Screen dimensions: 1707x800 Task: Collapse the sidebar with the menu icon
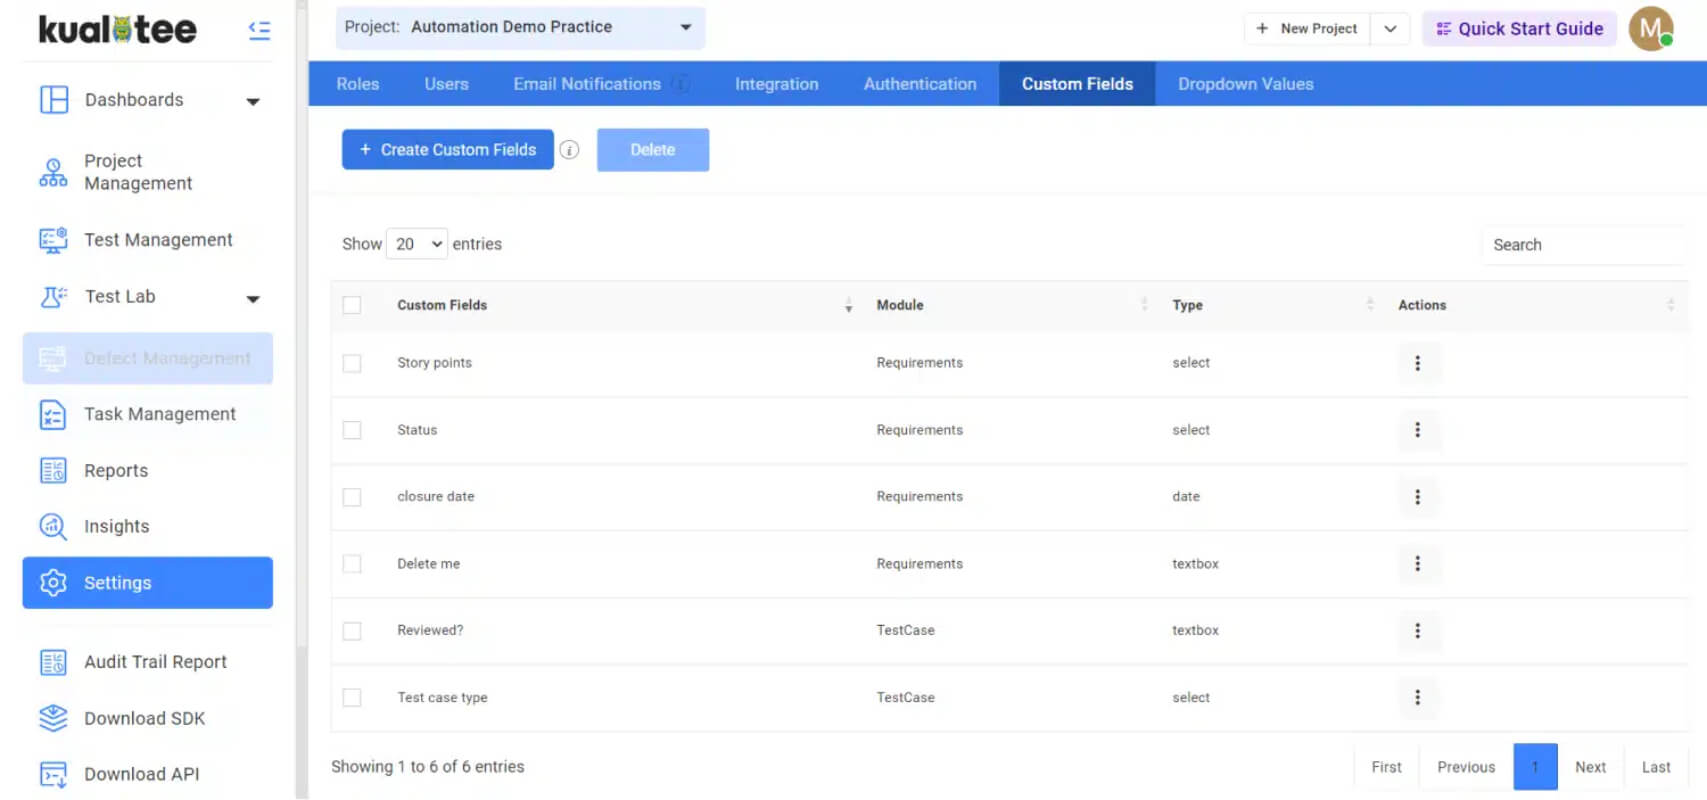pyautogui.click(x=259, y=30)
